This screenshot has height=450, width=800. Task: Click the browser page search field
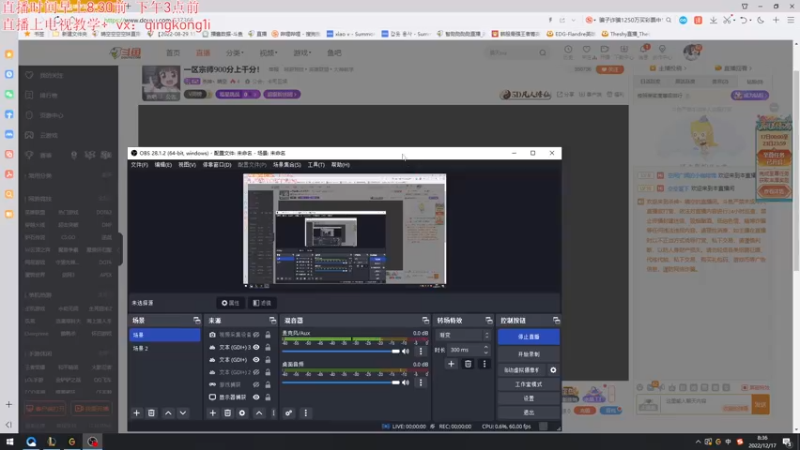517,53
